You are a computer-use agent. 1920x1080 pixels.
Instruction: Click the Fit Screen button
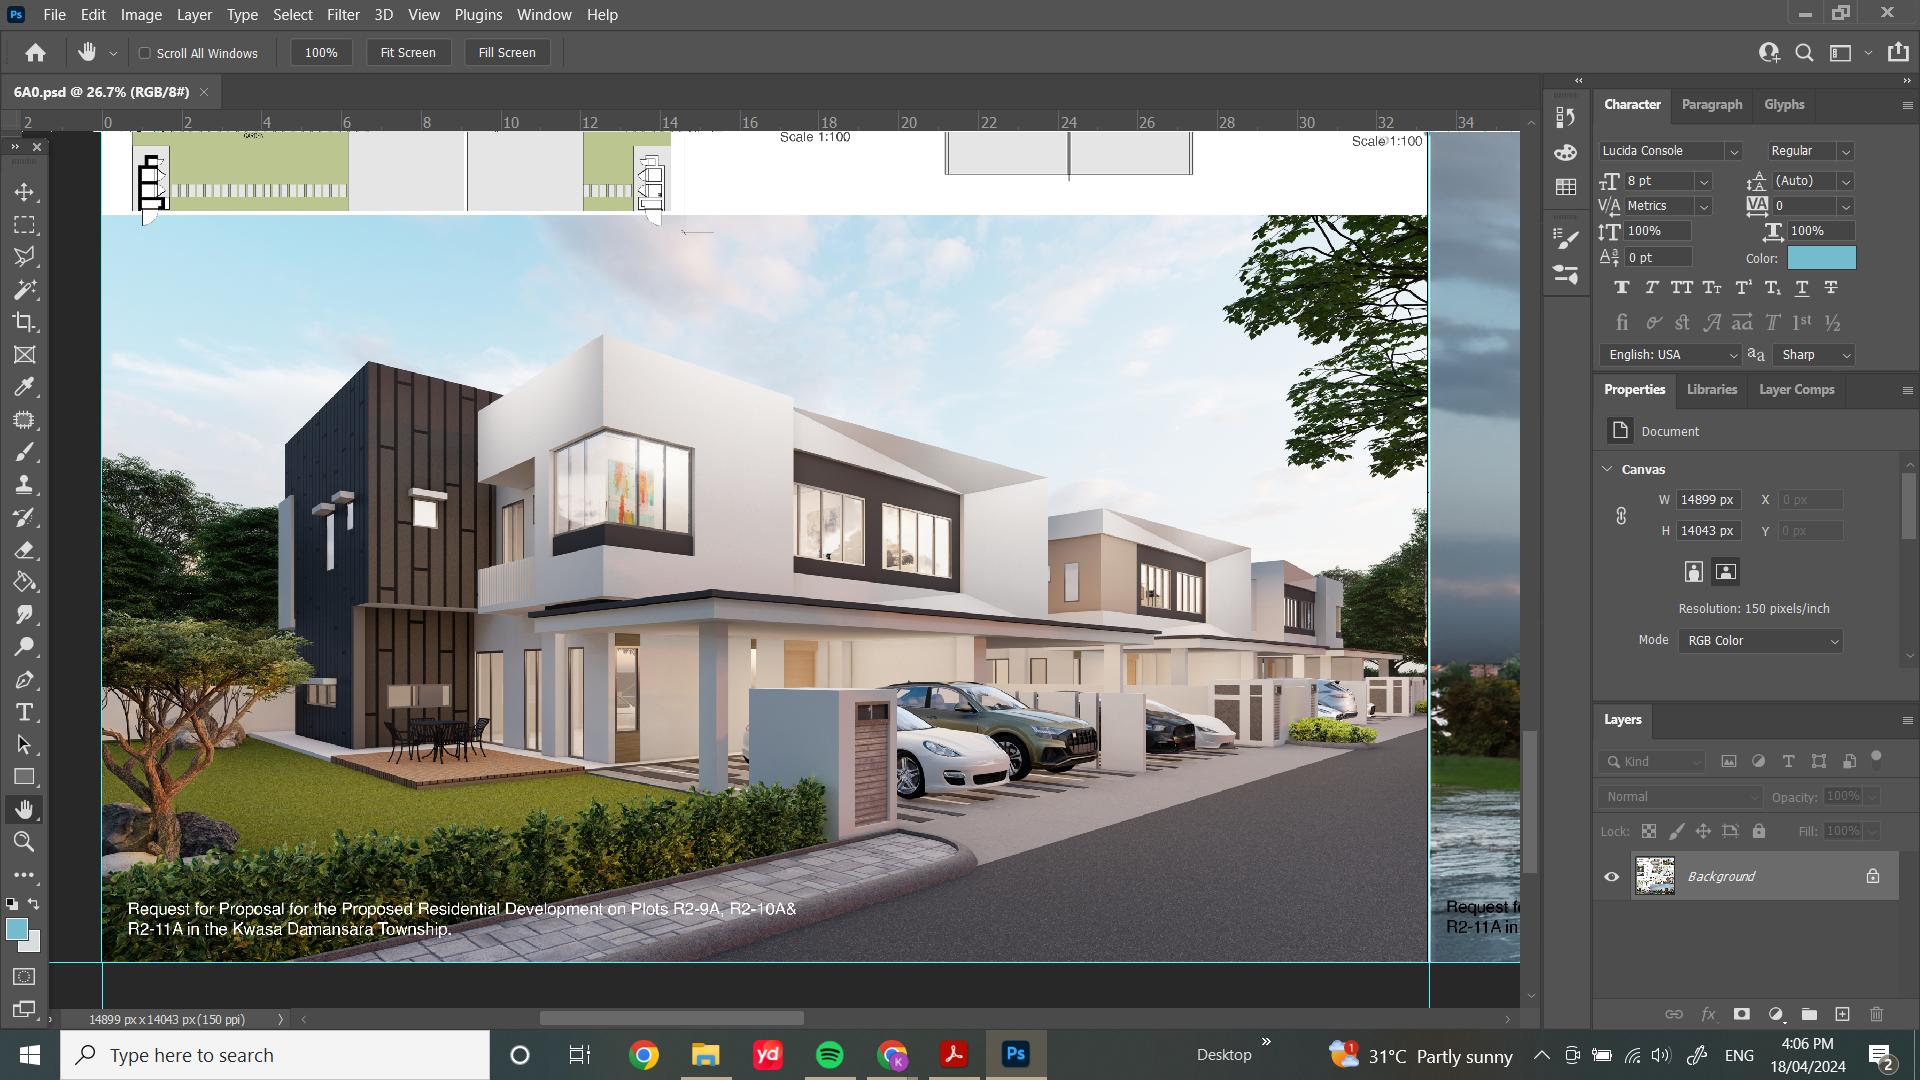point(407,53)
